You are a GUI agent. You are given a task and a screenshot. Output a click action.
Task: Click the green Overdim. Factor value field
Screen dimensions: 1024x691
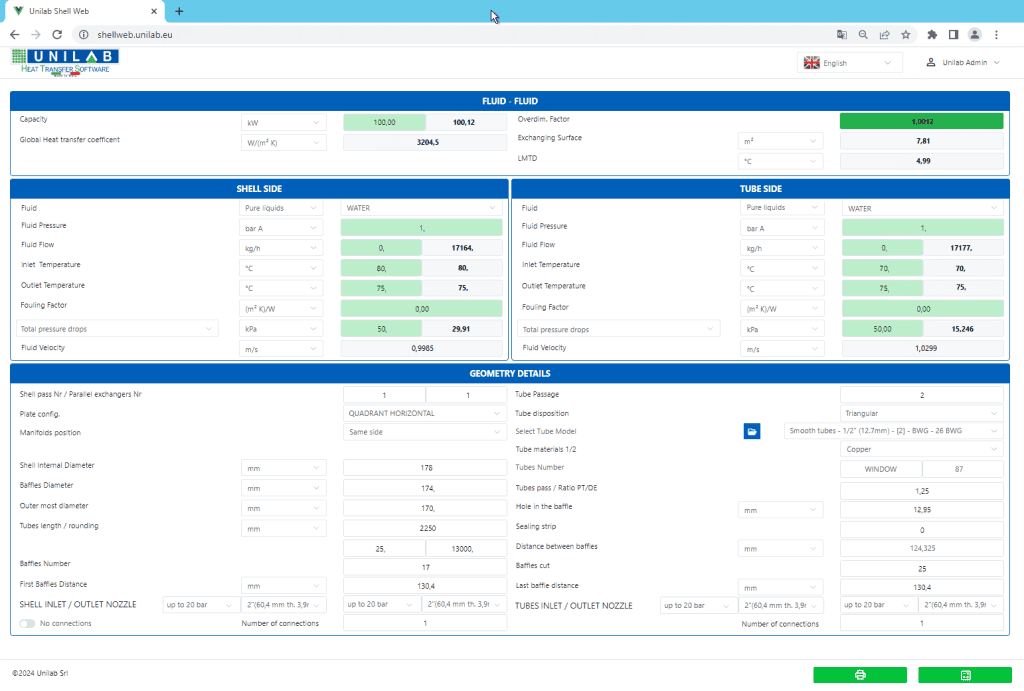pos(921,121)
